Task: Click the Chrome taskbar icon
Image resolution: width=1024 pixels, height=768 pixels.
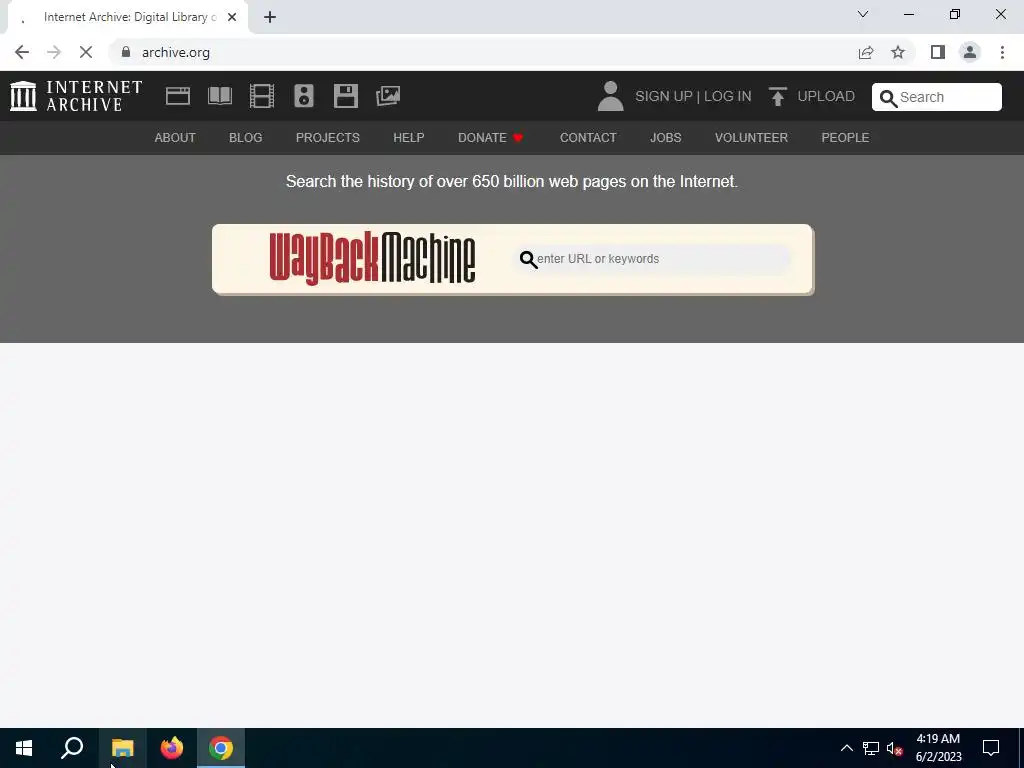Action: [221, 748]
